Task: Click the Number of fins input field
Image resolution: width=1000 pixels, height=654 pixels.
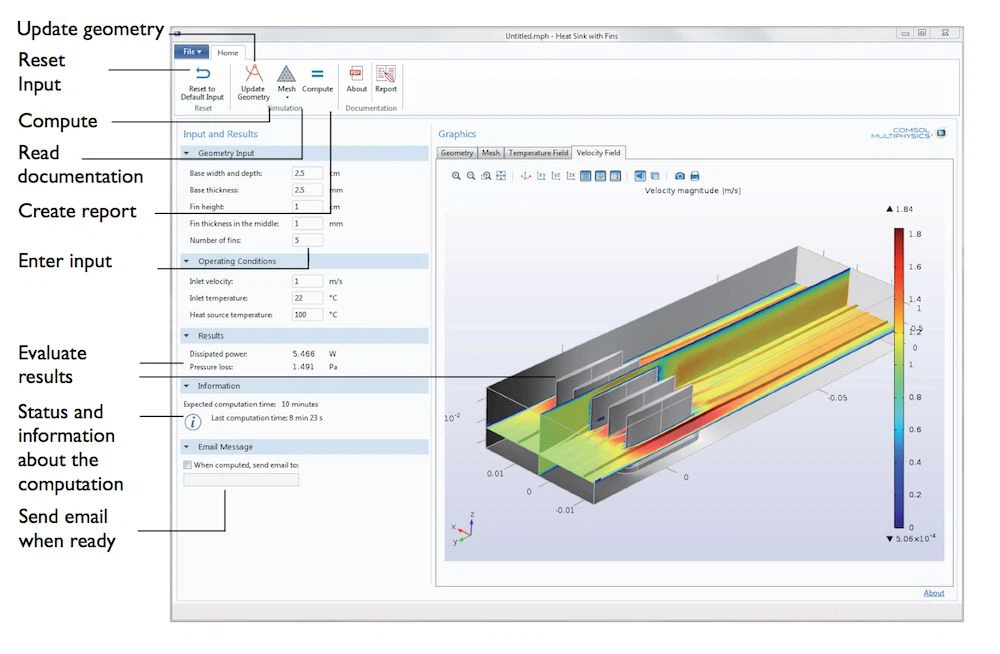Action: coord(307,241)
